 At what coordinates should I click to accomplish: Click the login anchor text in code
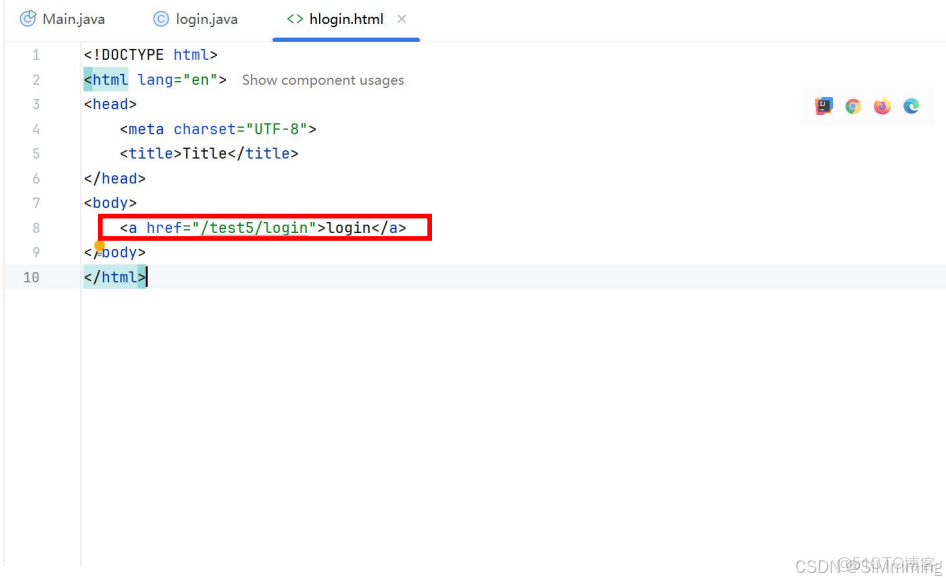tap(350, 228)
